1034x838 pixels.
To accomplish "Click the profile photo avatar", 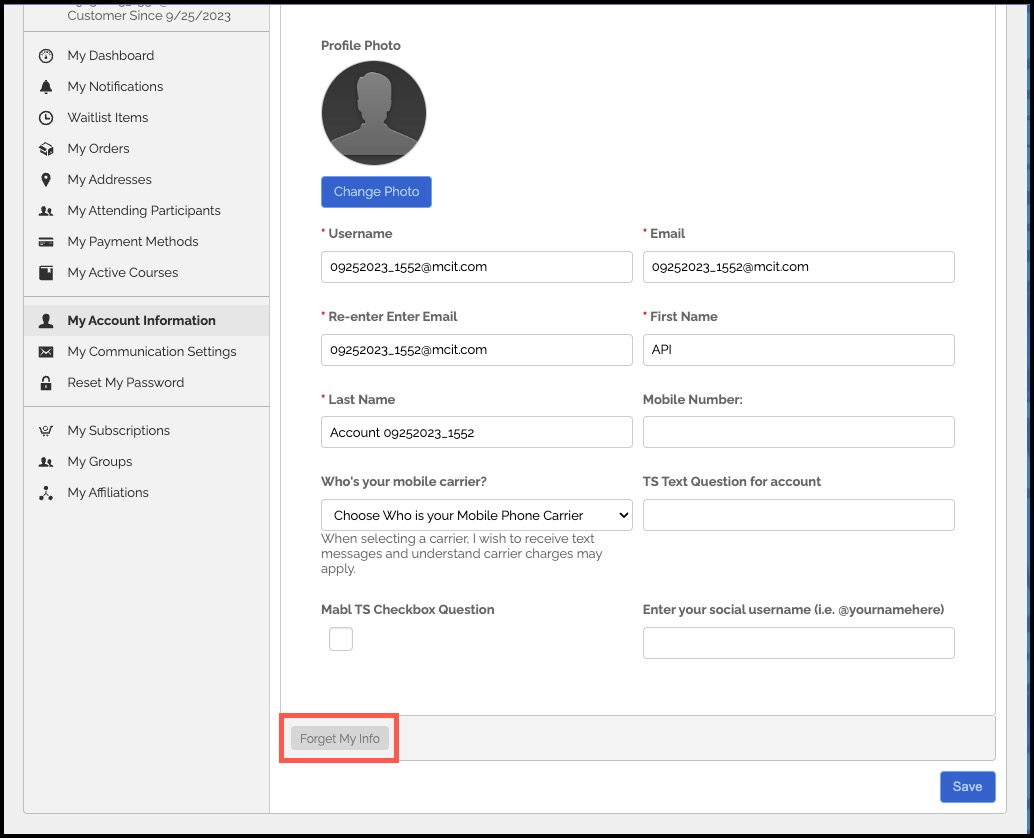I will pos(374,113).
